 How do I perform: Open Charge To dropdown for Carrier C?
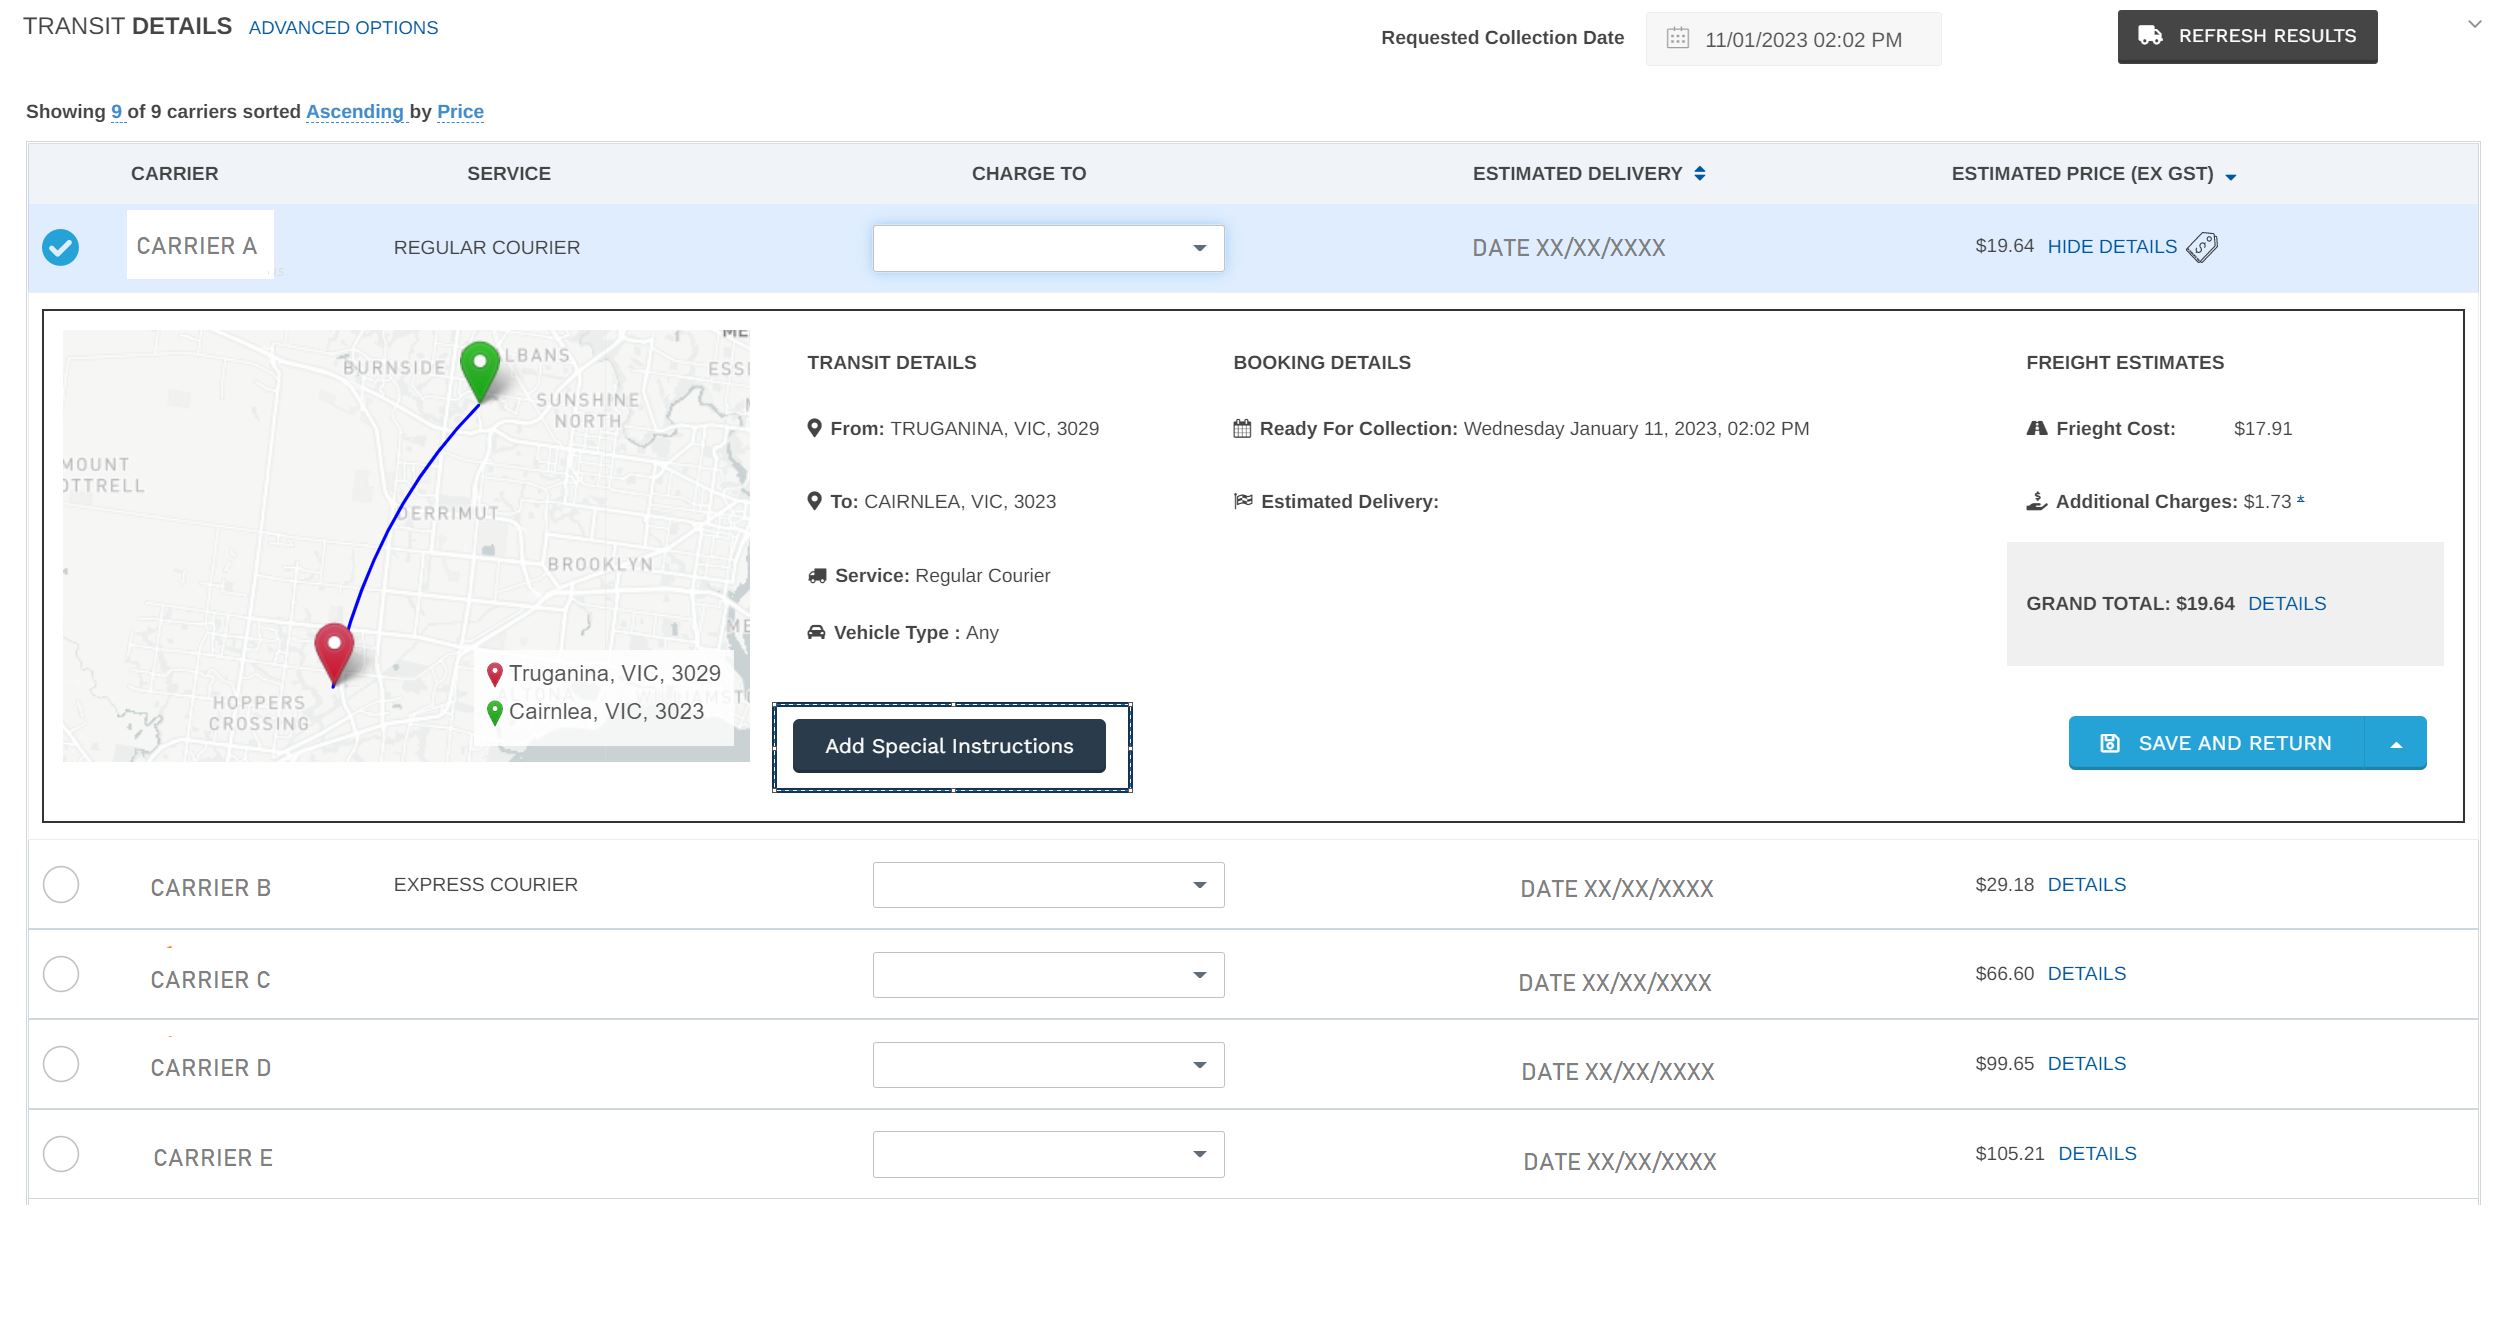click(x=1047, y=975)
